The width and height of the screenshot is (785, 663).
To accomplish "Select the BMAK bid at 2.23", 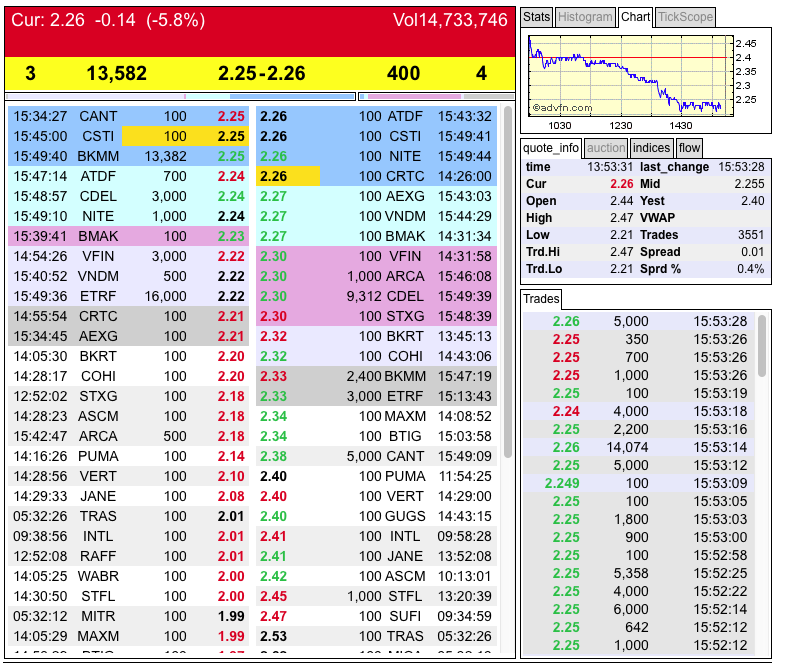I will click(x=129, y=236).
